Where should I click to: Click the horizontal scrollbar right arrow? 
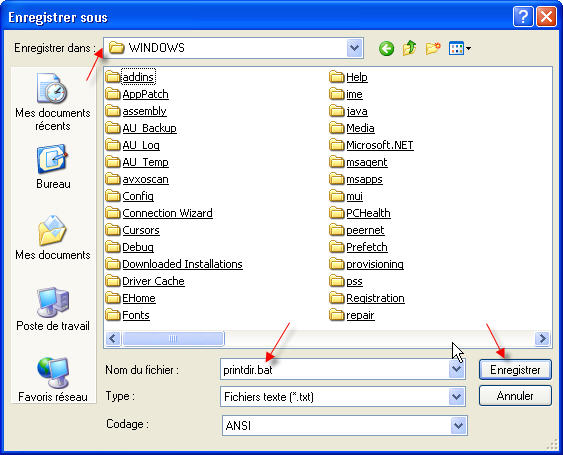coord(542,338)
